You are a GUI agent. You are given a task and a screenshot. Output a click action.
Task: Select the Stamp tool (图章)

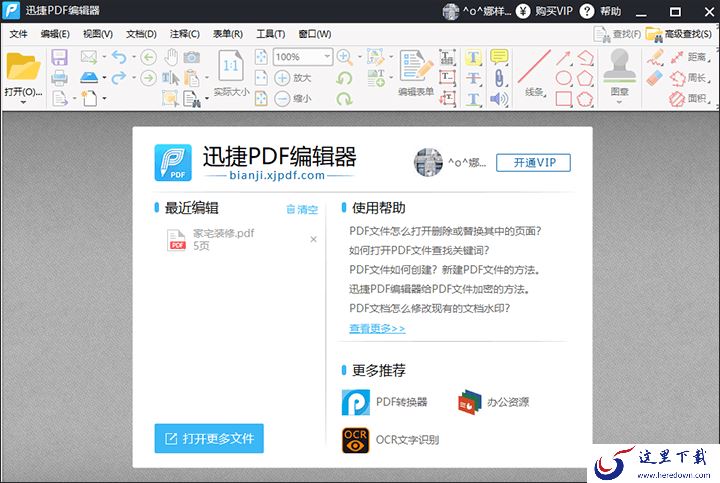tap(619, 72)
